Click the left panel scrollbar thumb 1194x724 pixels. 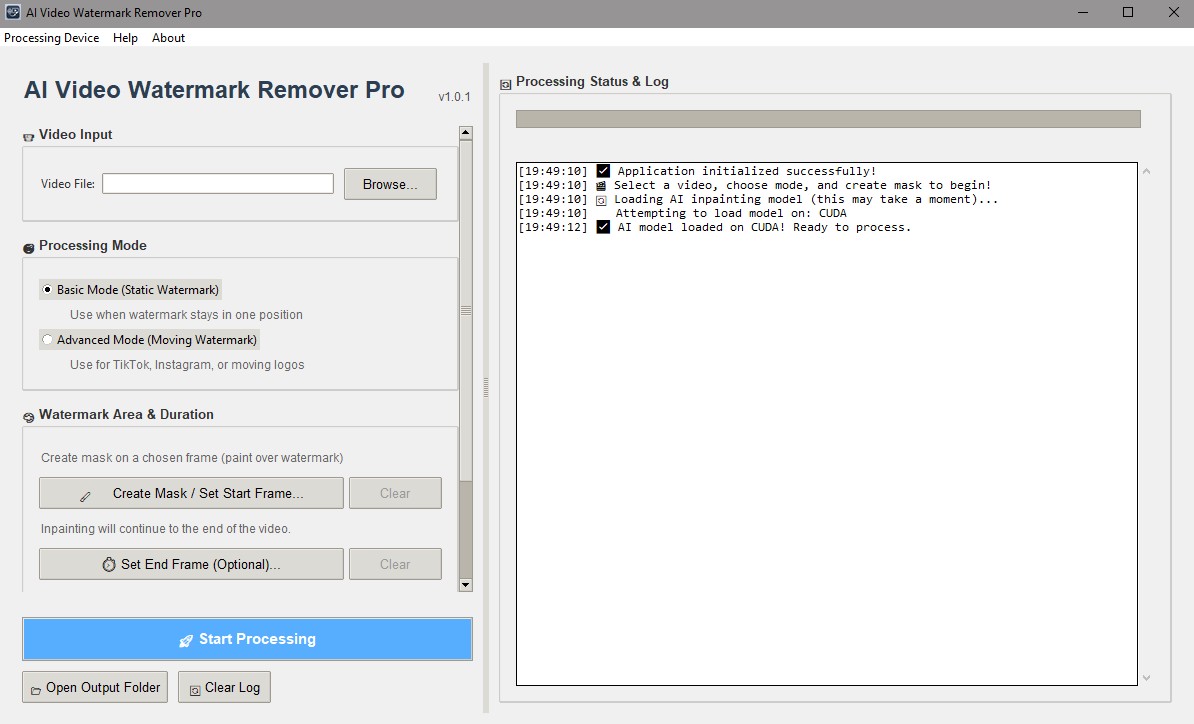coord(466,311)
